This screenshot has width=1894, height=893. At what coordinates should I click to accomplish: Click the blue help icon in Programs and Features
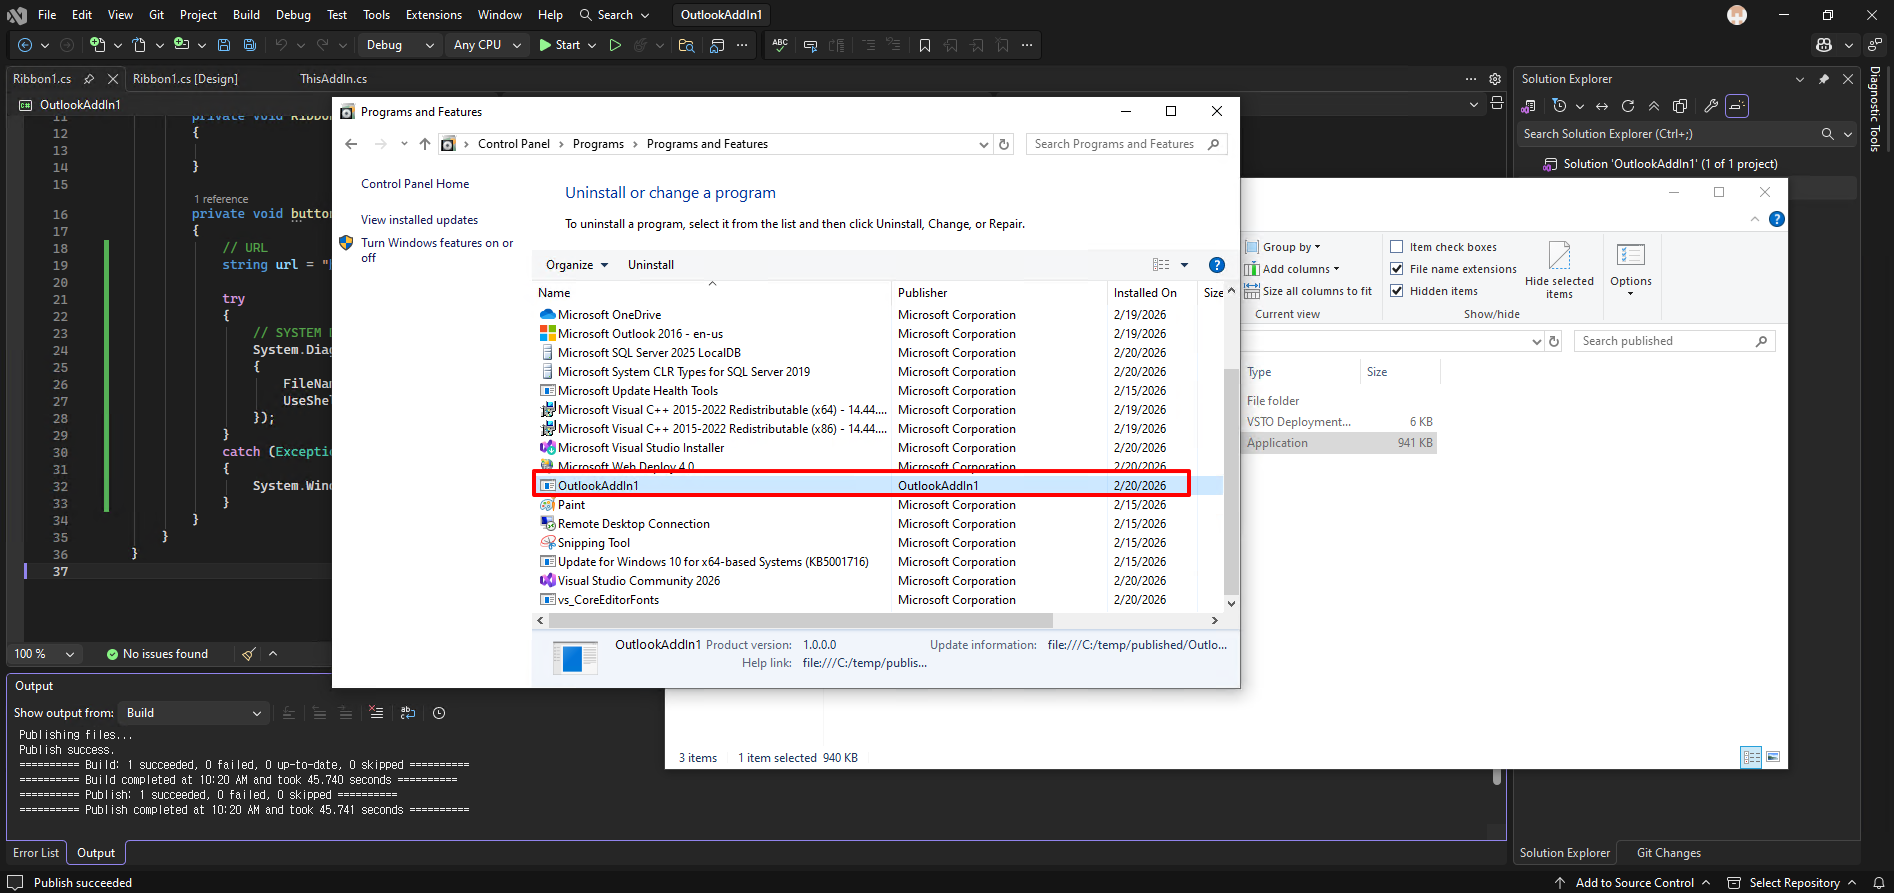coord(1217,265)
